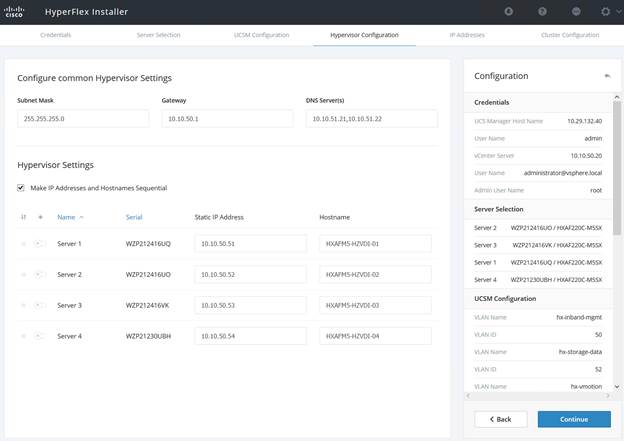Viewport: 624px width, 441px height.
Task: Click serial WZP21230UBH in Server 4 row
Action: click(148, 336)
